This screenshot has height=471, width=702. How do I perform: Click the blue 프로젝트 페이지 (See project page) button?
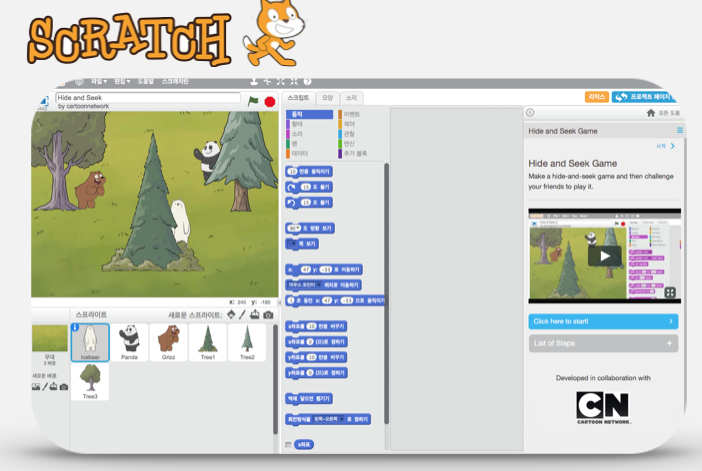[x=644, y=97]
